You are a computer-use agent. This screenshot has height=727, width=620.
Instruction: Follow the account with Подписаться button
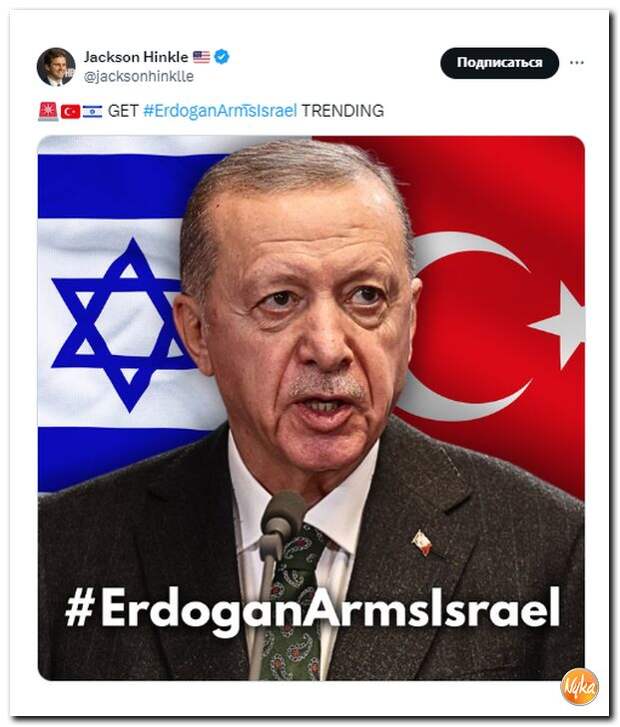coord(499,63)
